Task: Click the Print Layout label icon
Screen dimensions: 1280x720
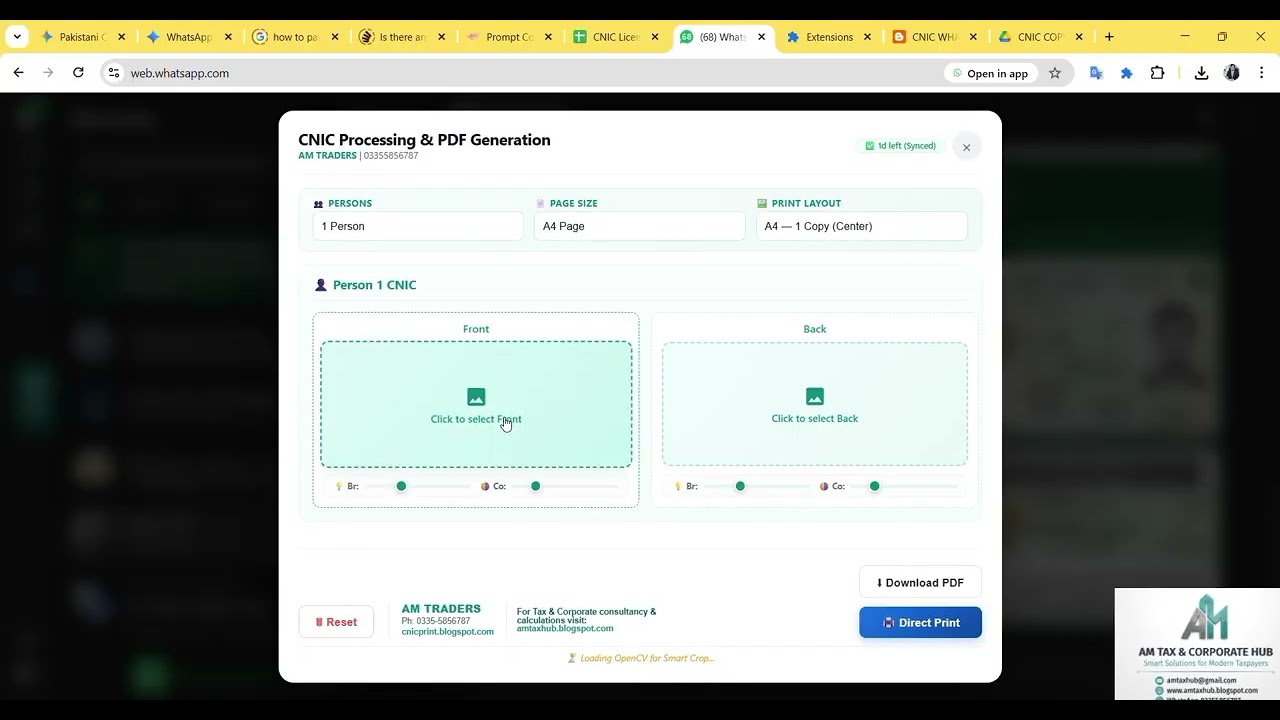Action: (762, 203)
